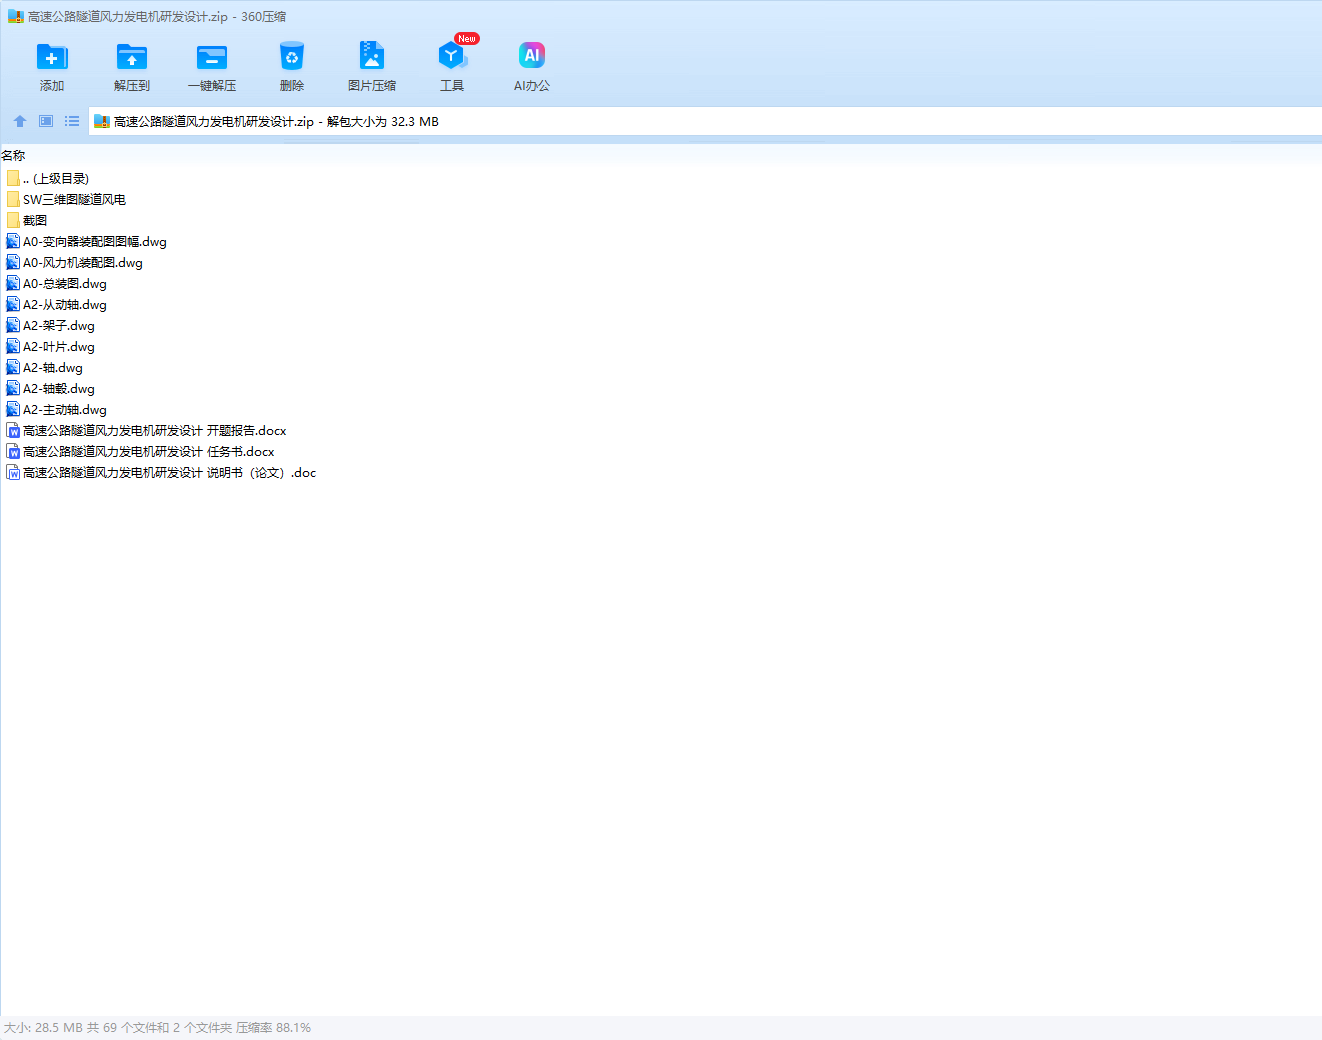The width and height of the screenshot is (1322, 1040).
Task: Click the address path field
Action: pos(705,122)
